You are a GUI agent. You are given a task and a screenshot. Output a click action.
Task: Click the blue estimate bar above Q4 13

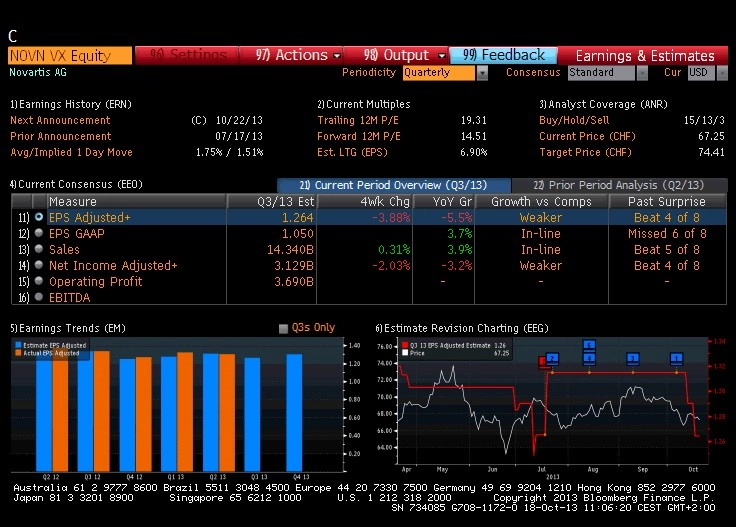pyautogui.click(x=294, y=412)
